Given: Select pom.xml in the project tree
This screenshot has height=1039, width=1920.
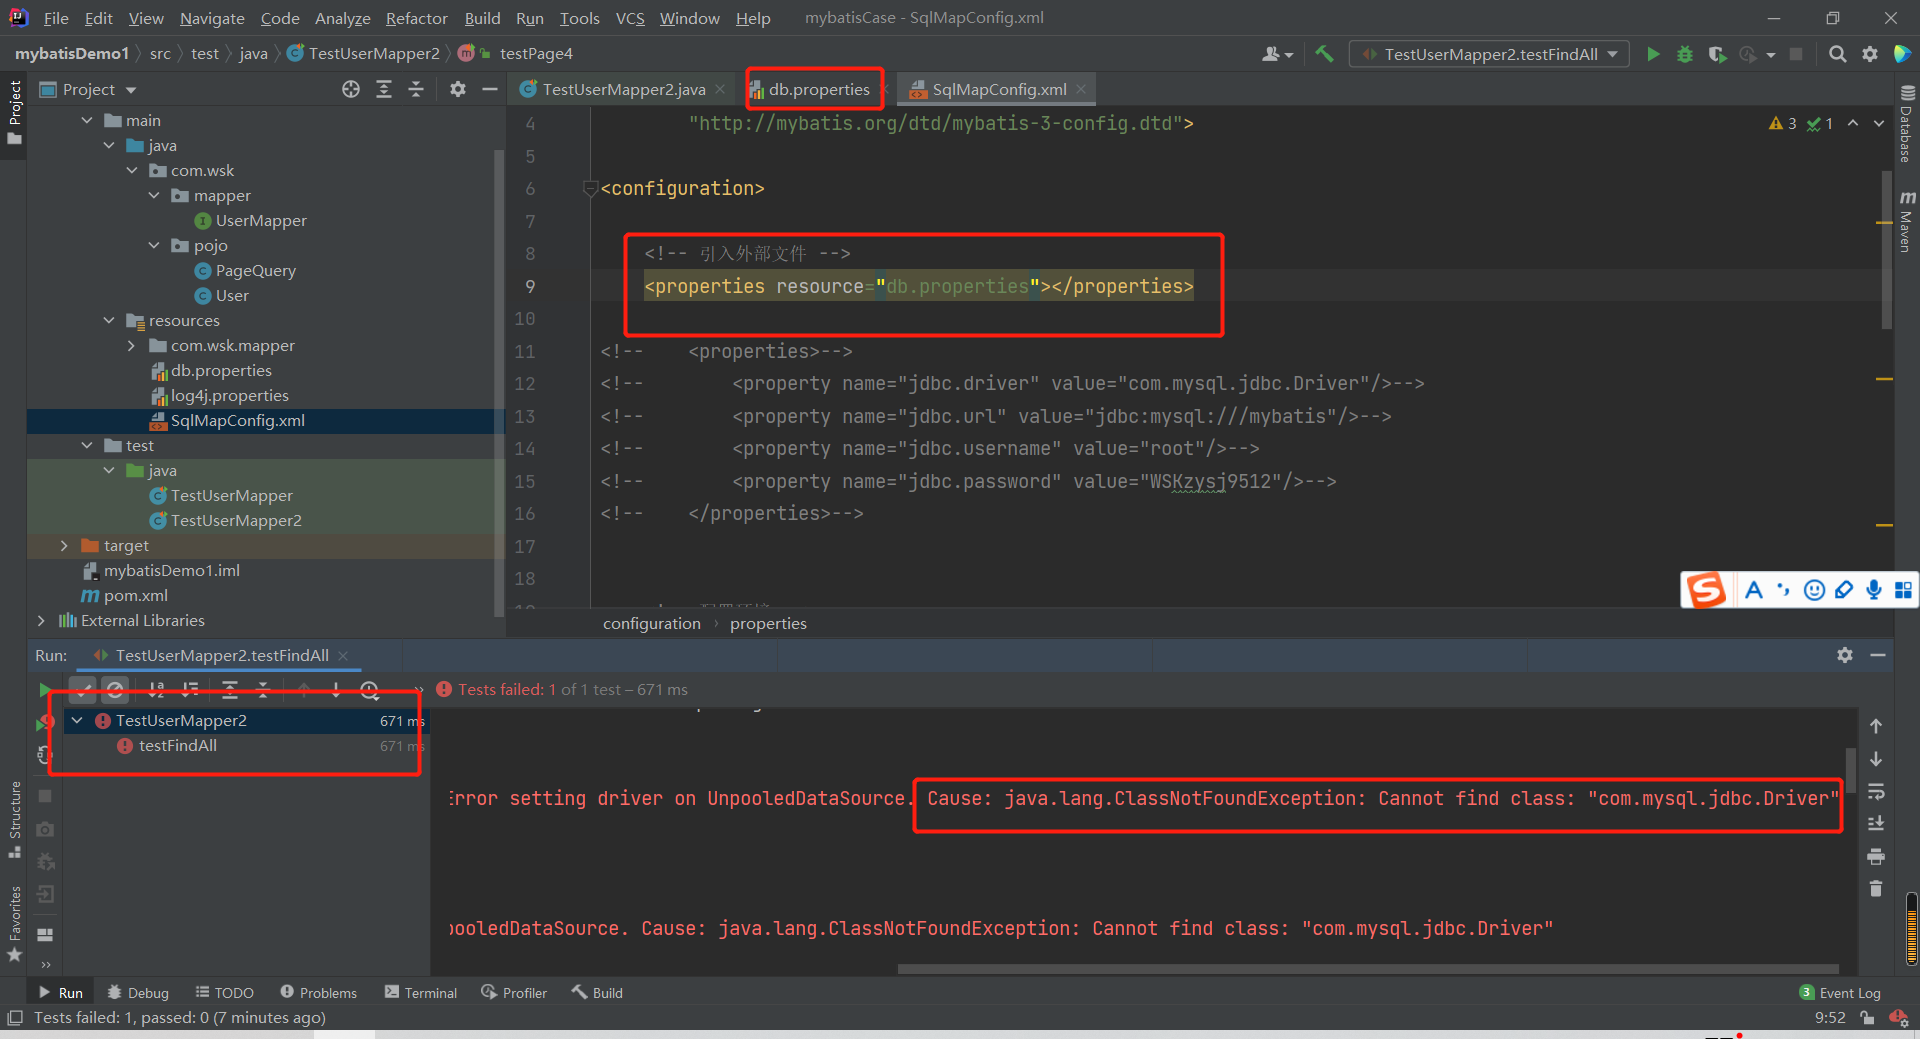Looking at the screenshot, I should (x=136, y=595).
